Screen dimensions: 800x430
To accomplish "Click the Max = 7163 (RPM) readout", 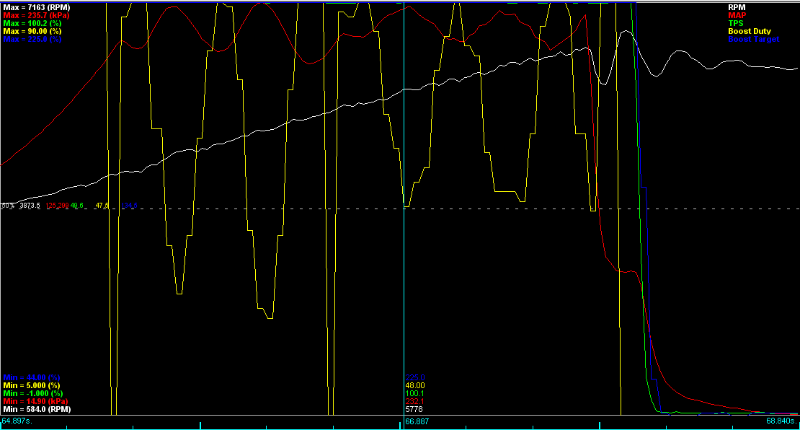I will (35, 5).
